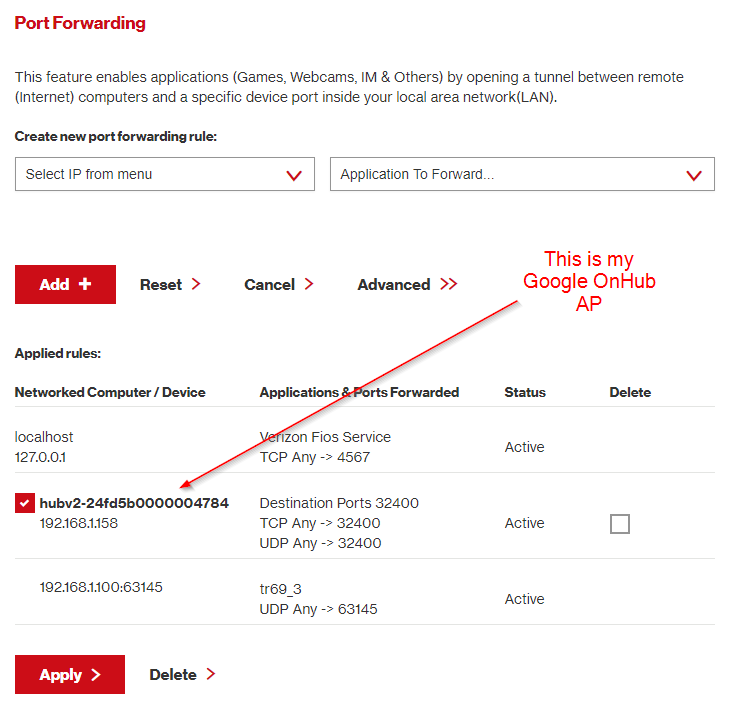Select the 192.168.1.100:63145 rule entry
The width and height of the screenshot is (747, 709).
[x=101, y=587]
